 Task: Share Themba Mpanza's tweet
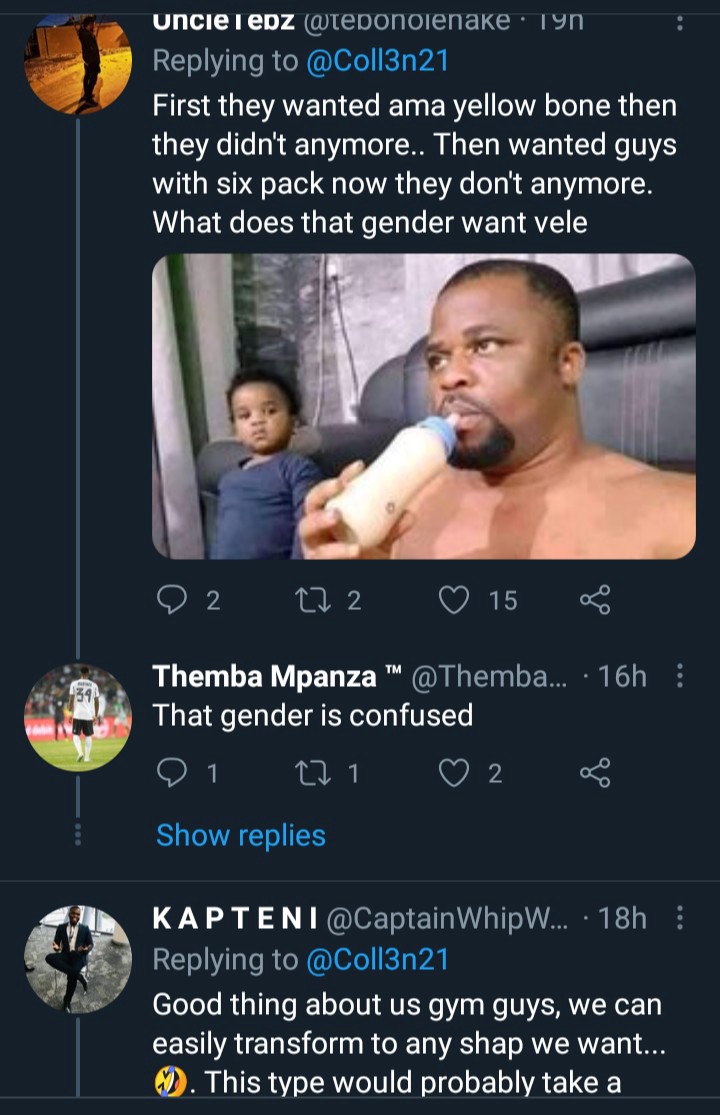(x=595, y=772)
